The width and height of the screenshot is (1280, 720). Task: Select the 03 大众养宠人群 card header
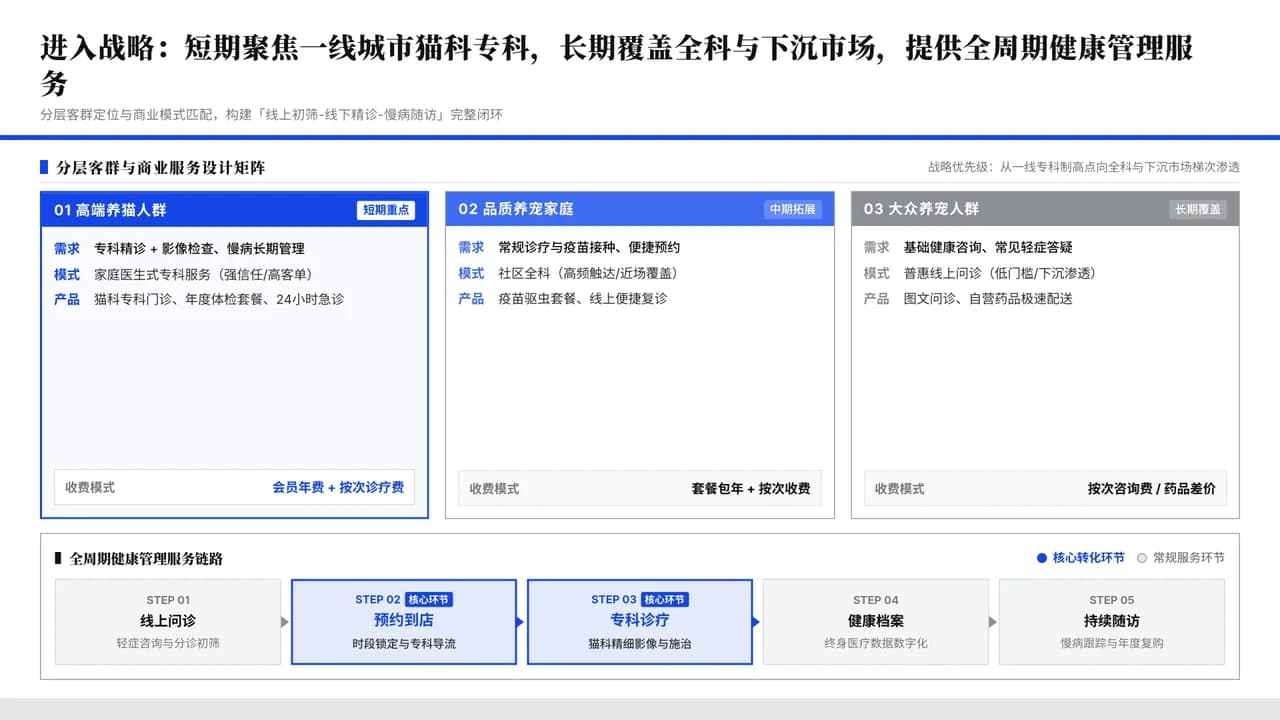click(x=1045, y=209)
